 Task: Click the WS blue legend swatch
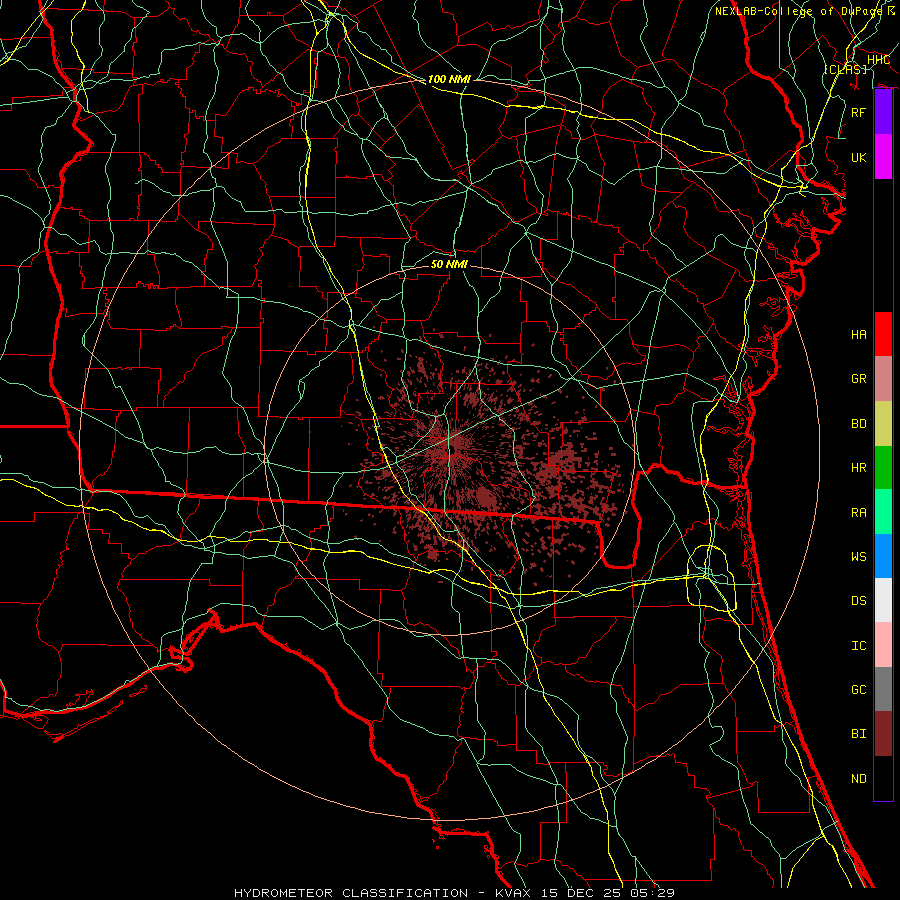[x=883, y=556]
